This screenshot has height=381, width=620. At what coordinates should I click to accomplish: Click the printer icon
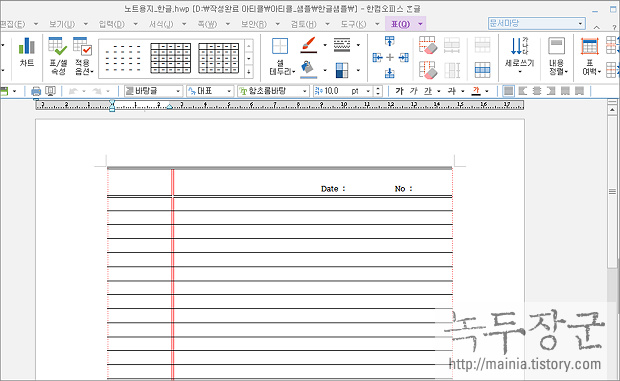(x=36, y=91)
